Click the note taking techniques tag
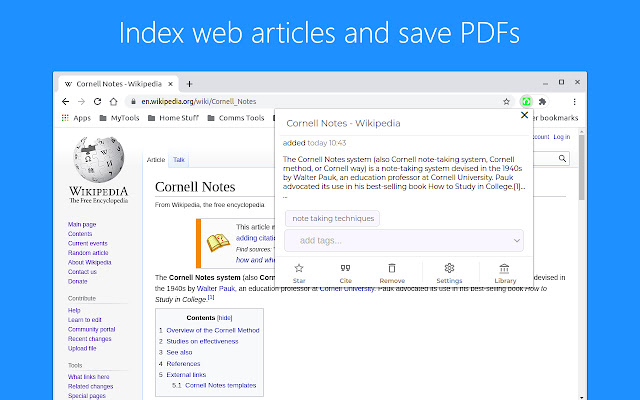This screenshot has height=400, width=640. [333, 218]
